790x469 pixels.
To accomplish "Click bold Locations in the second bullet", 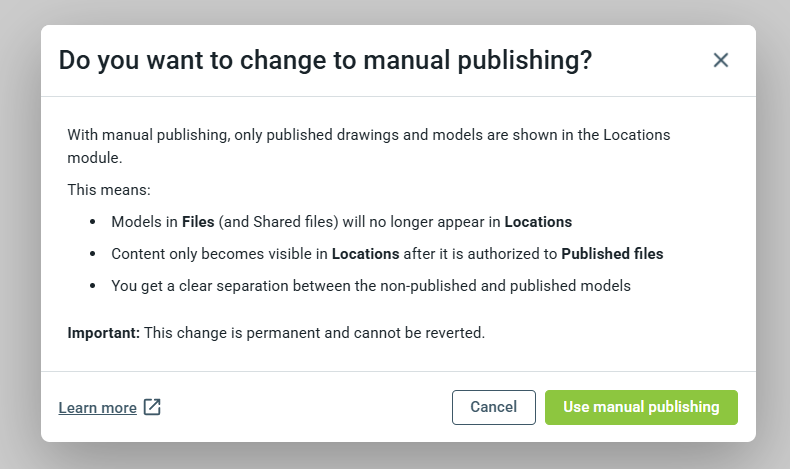I will [365, 253].
